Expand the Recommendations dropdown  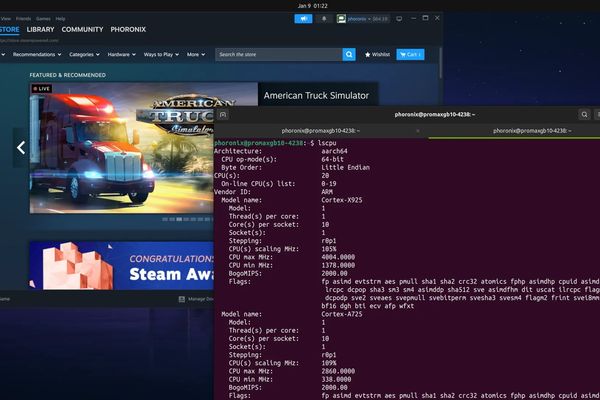(x=37, y=54)
